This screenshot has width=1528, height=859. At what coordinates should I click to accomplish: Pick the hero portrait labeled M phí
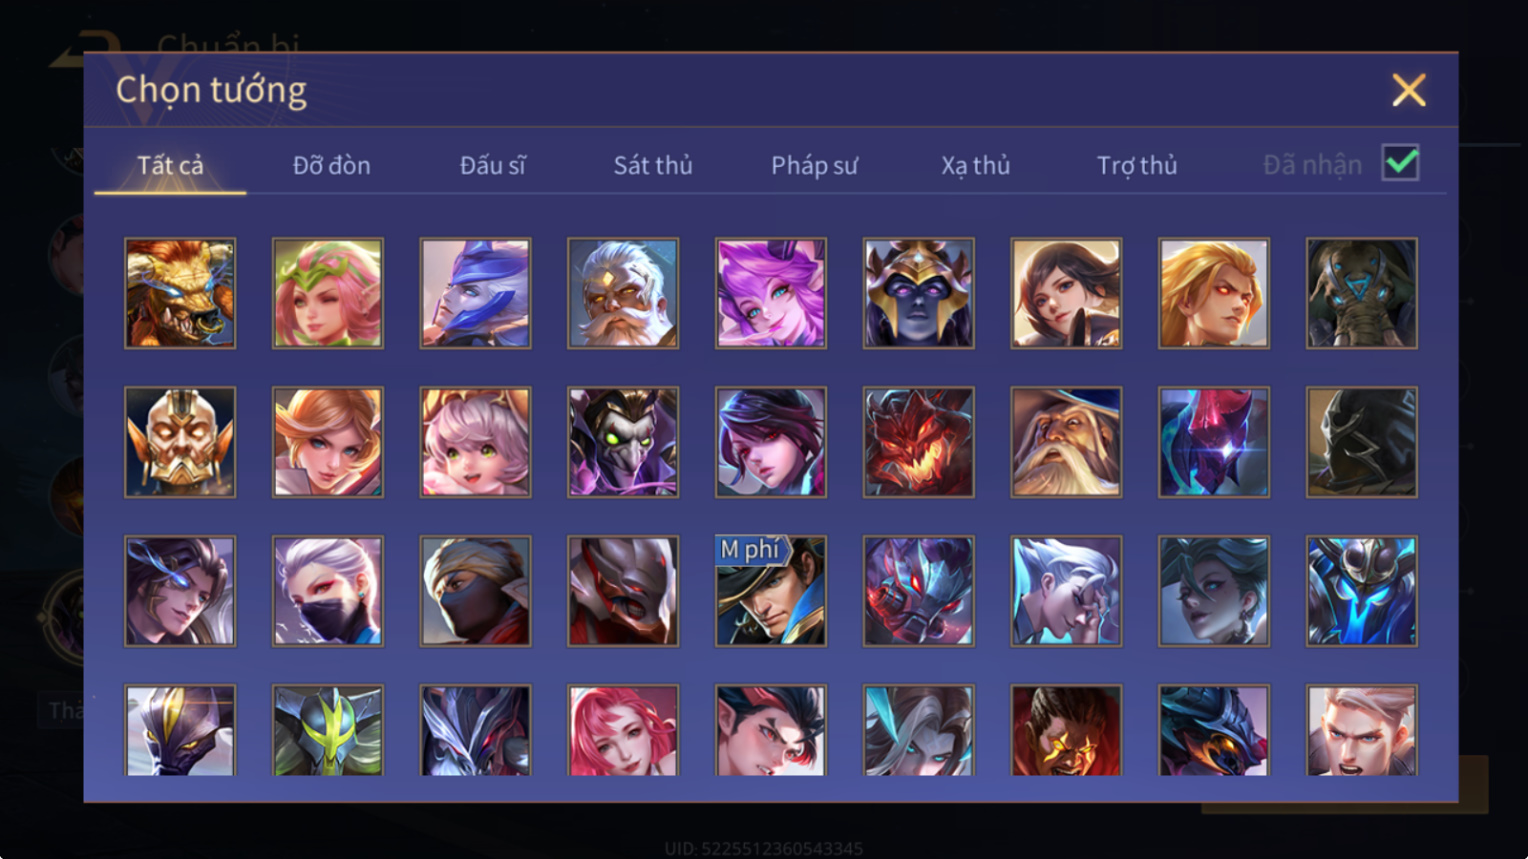tap(771, 591)
